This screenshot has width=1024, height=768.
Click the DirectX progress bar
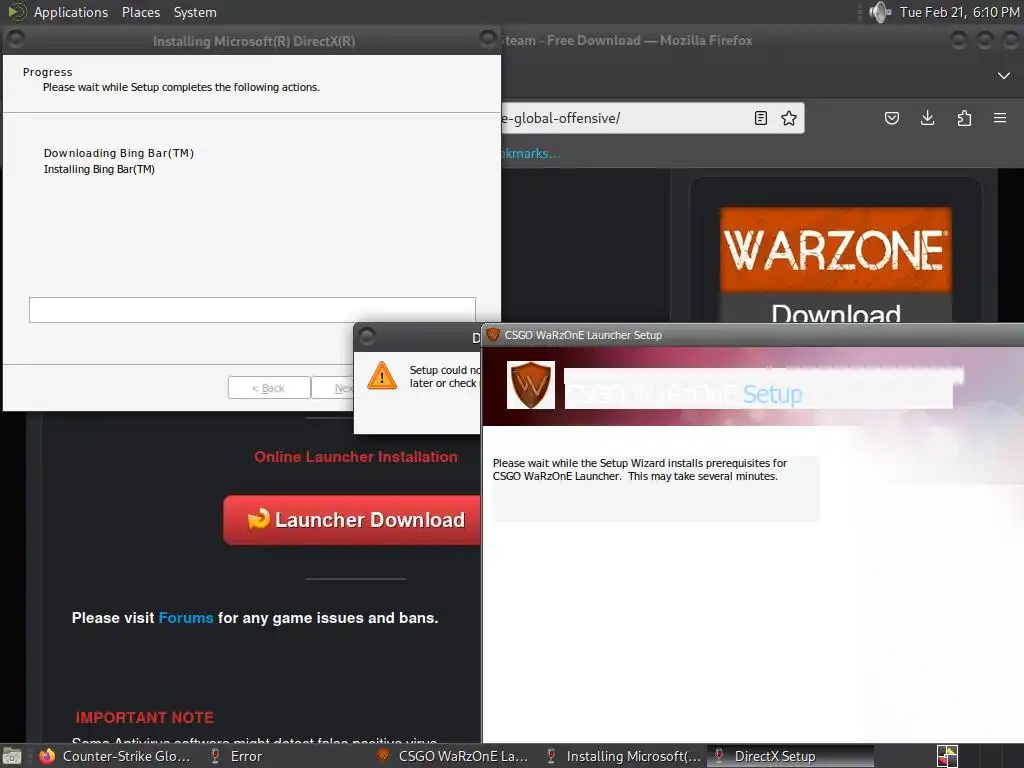click(252, 310)
